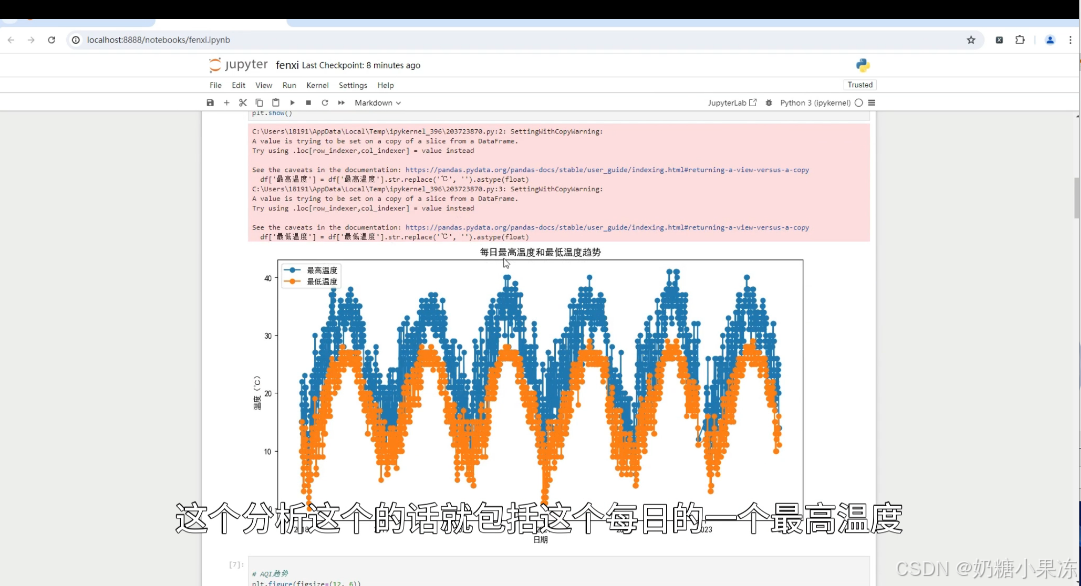The width and height of the screenshot is (1081, 586).
Task: Click the x-axis label 日期
Action: tap(540, 540)
